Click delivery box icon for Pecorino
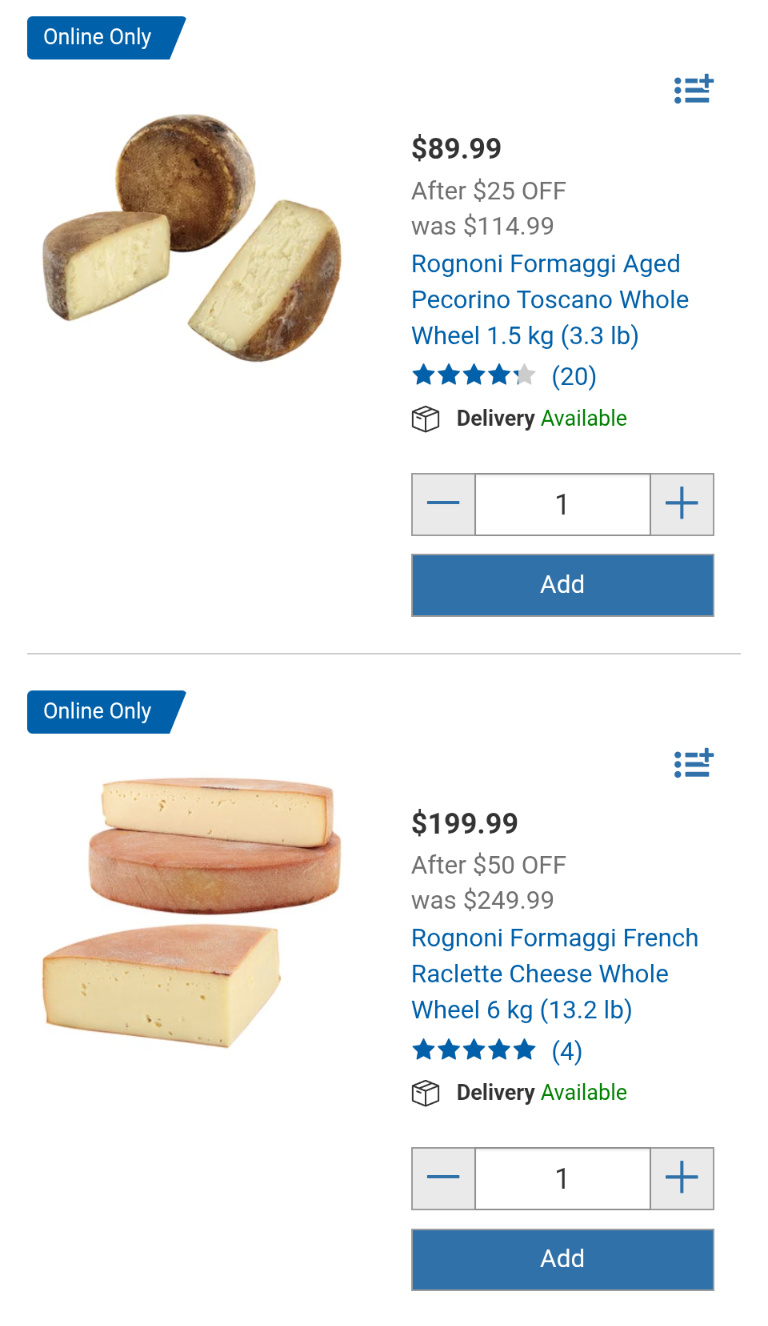Screen dimensions: 768x1326 pyautogui.click(x=426, y=419)
